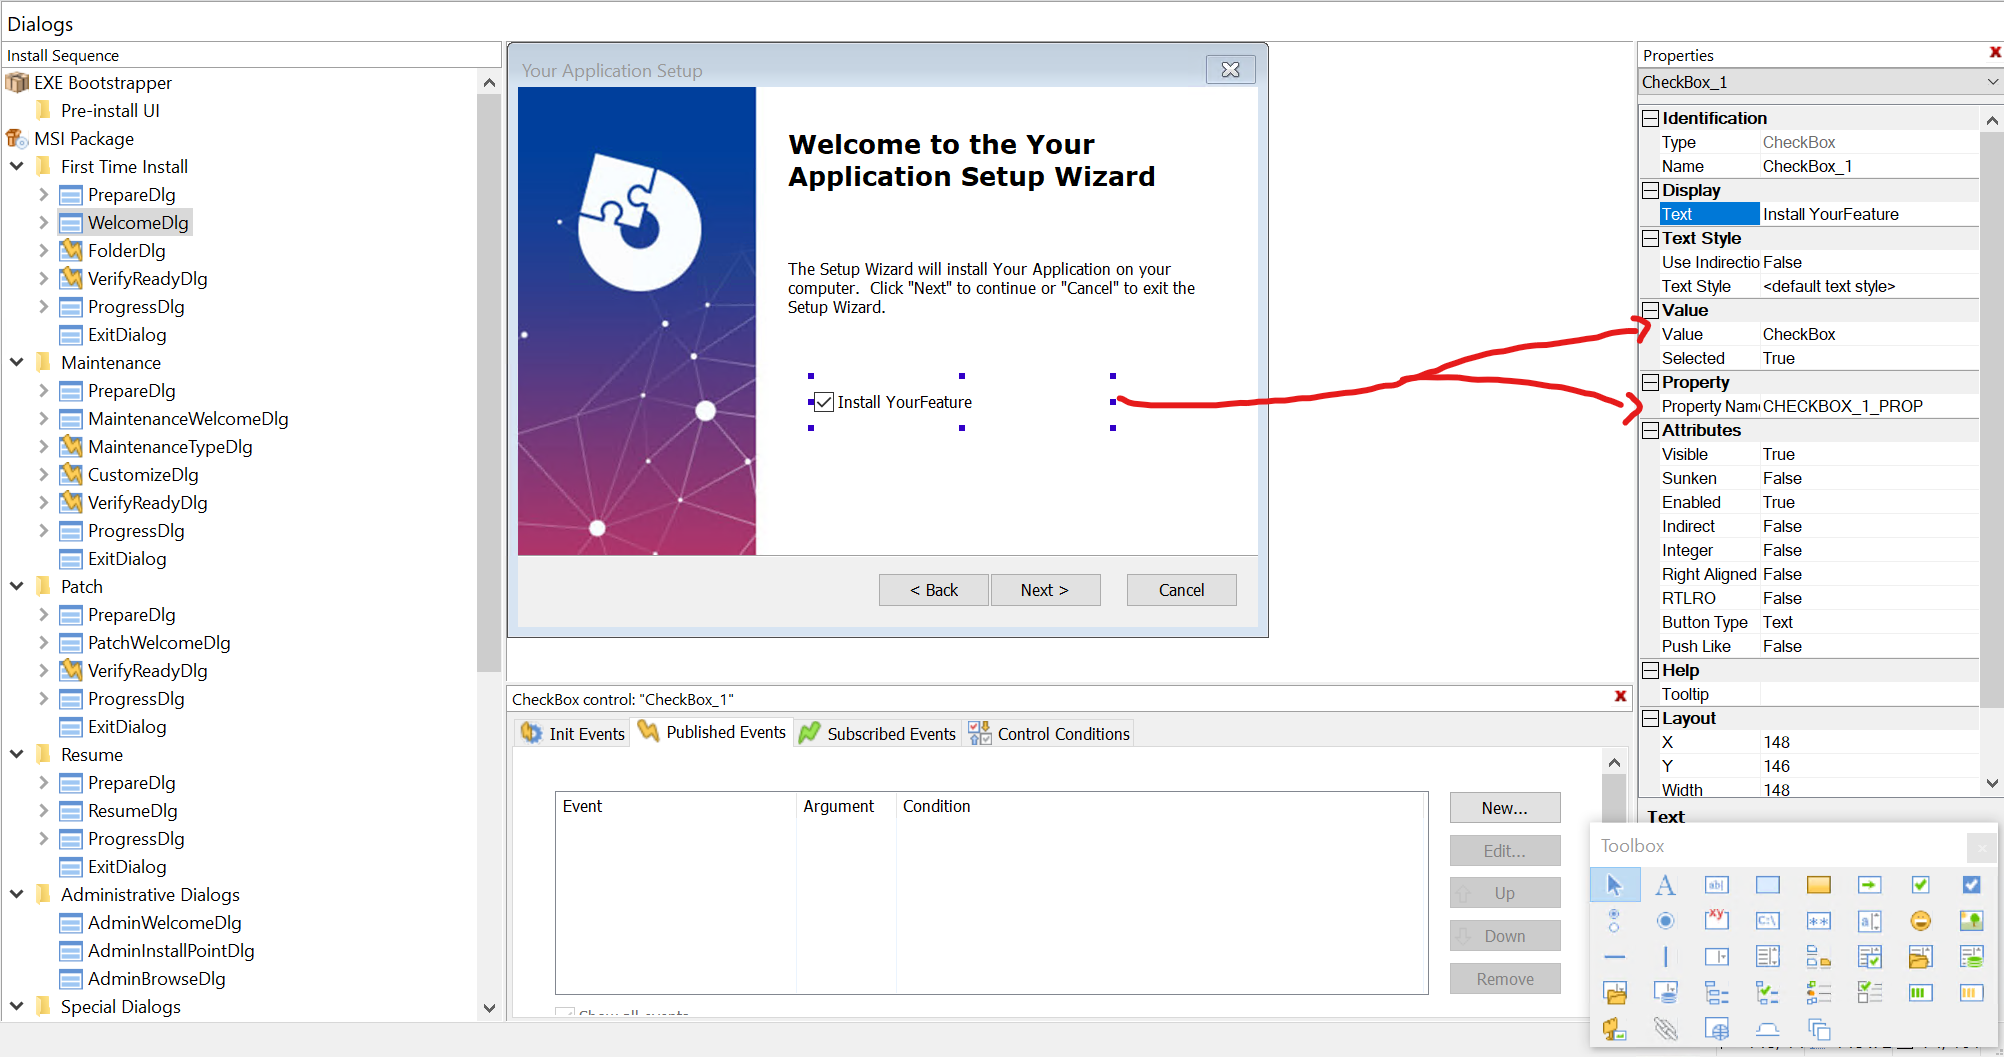Click the Visible attribute value True
The width and height of the screenshot is (2004, 1057).
click(x=1869, y=454)
